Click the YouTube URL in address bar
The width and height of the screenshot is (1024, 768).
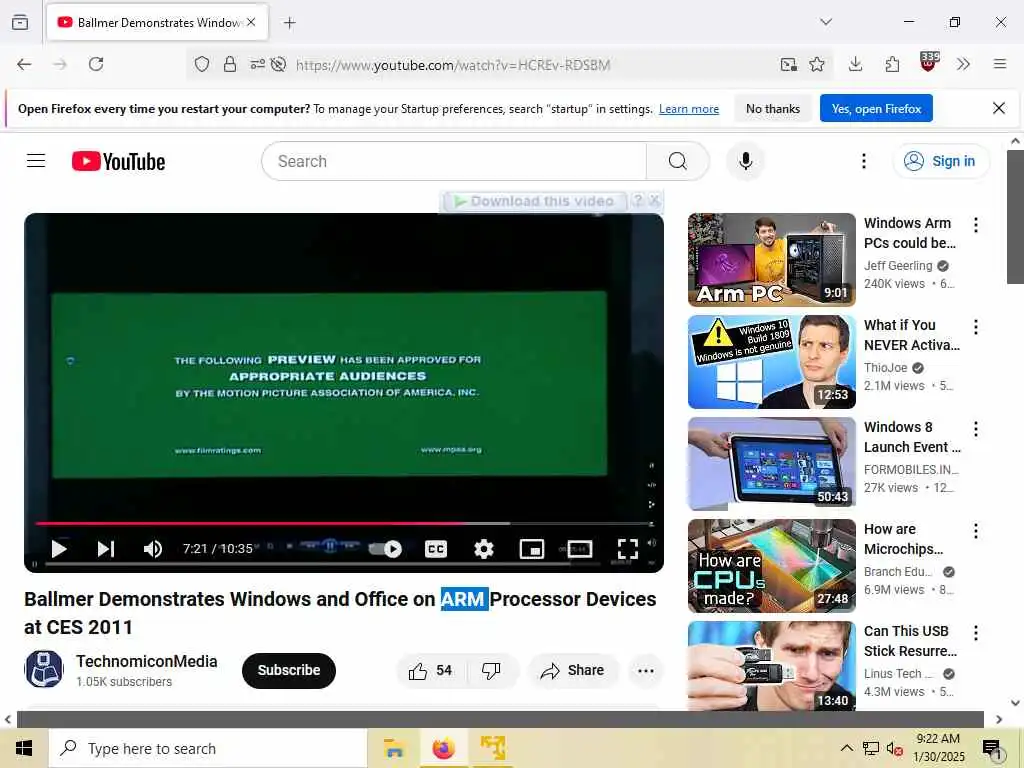[x=453, y=65]
